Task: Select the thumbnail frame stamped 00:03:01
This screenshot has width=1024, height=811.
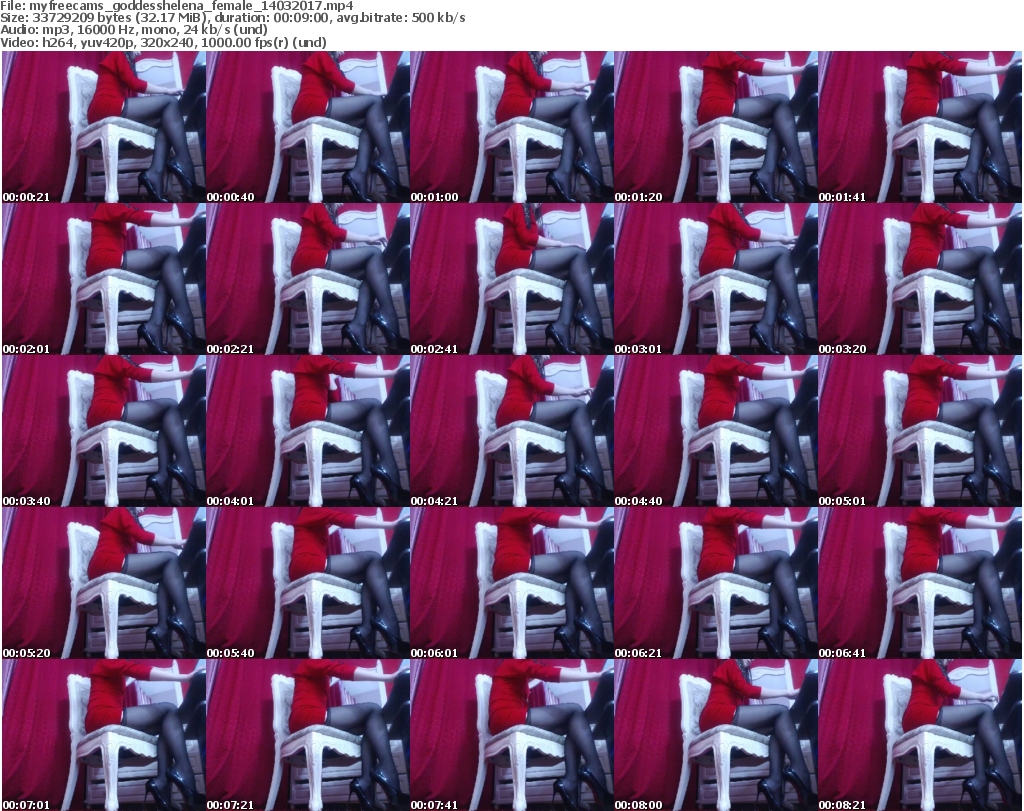Action: 715,279
